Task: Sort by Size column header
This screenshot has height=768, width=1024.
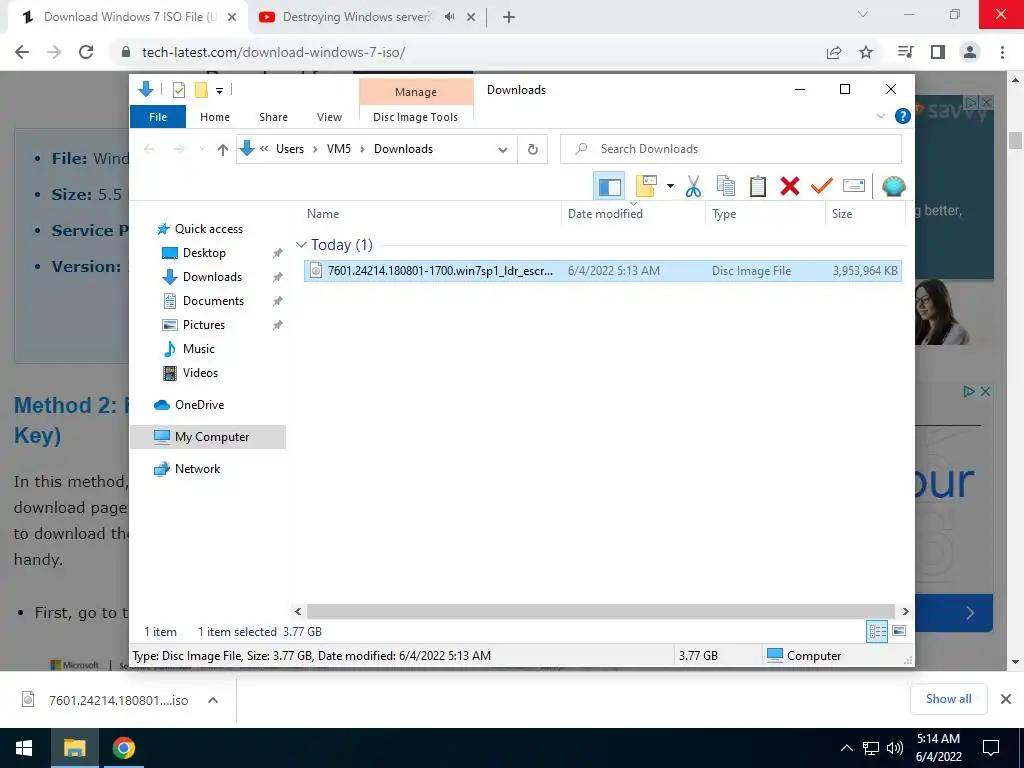Action: 865,214
